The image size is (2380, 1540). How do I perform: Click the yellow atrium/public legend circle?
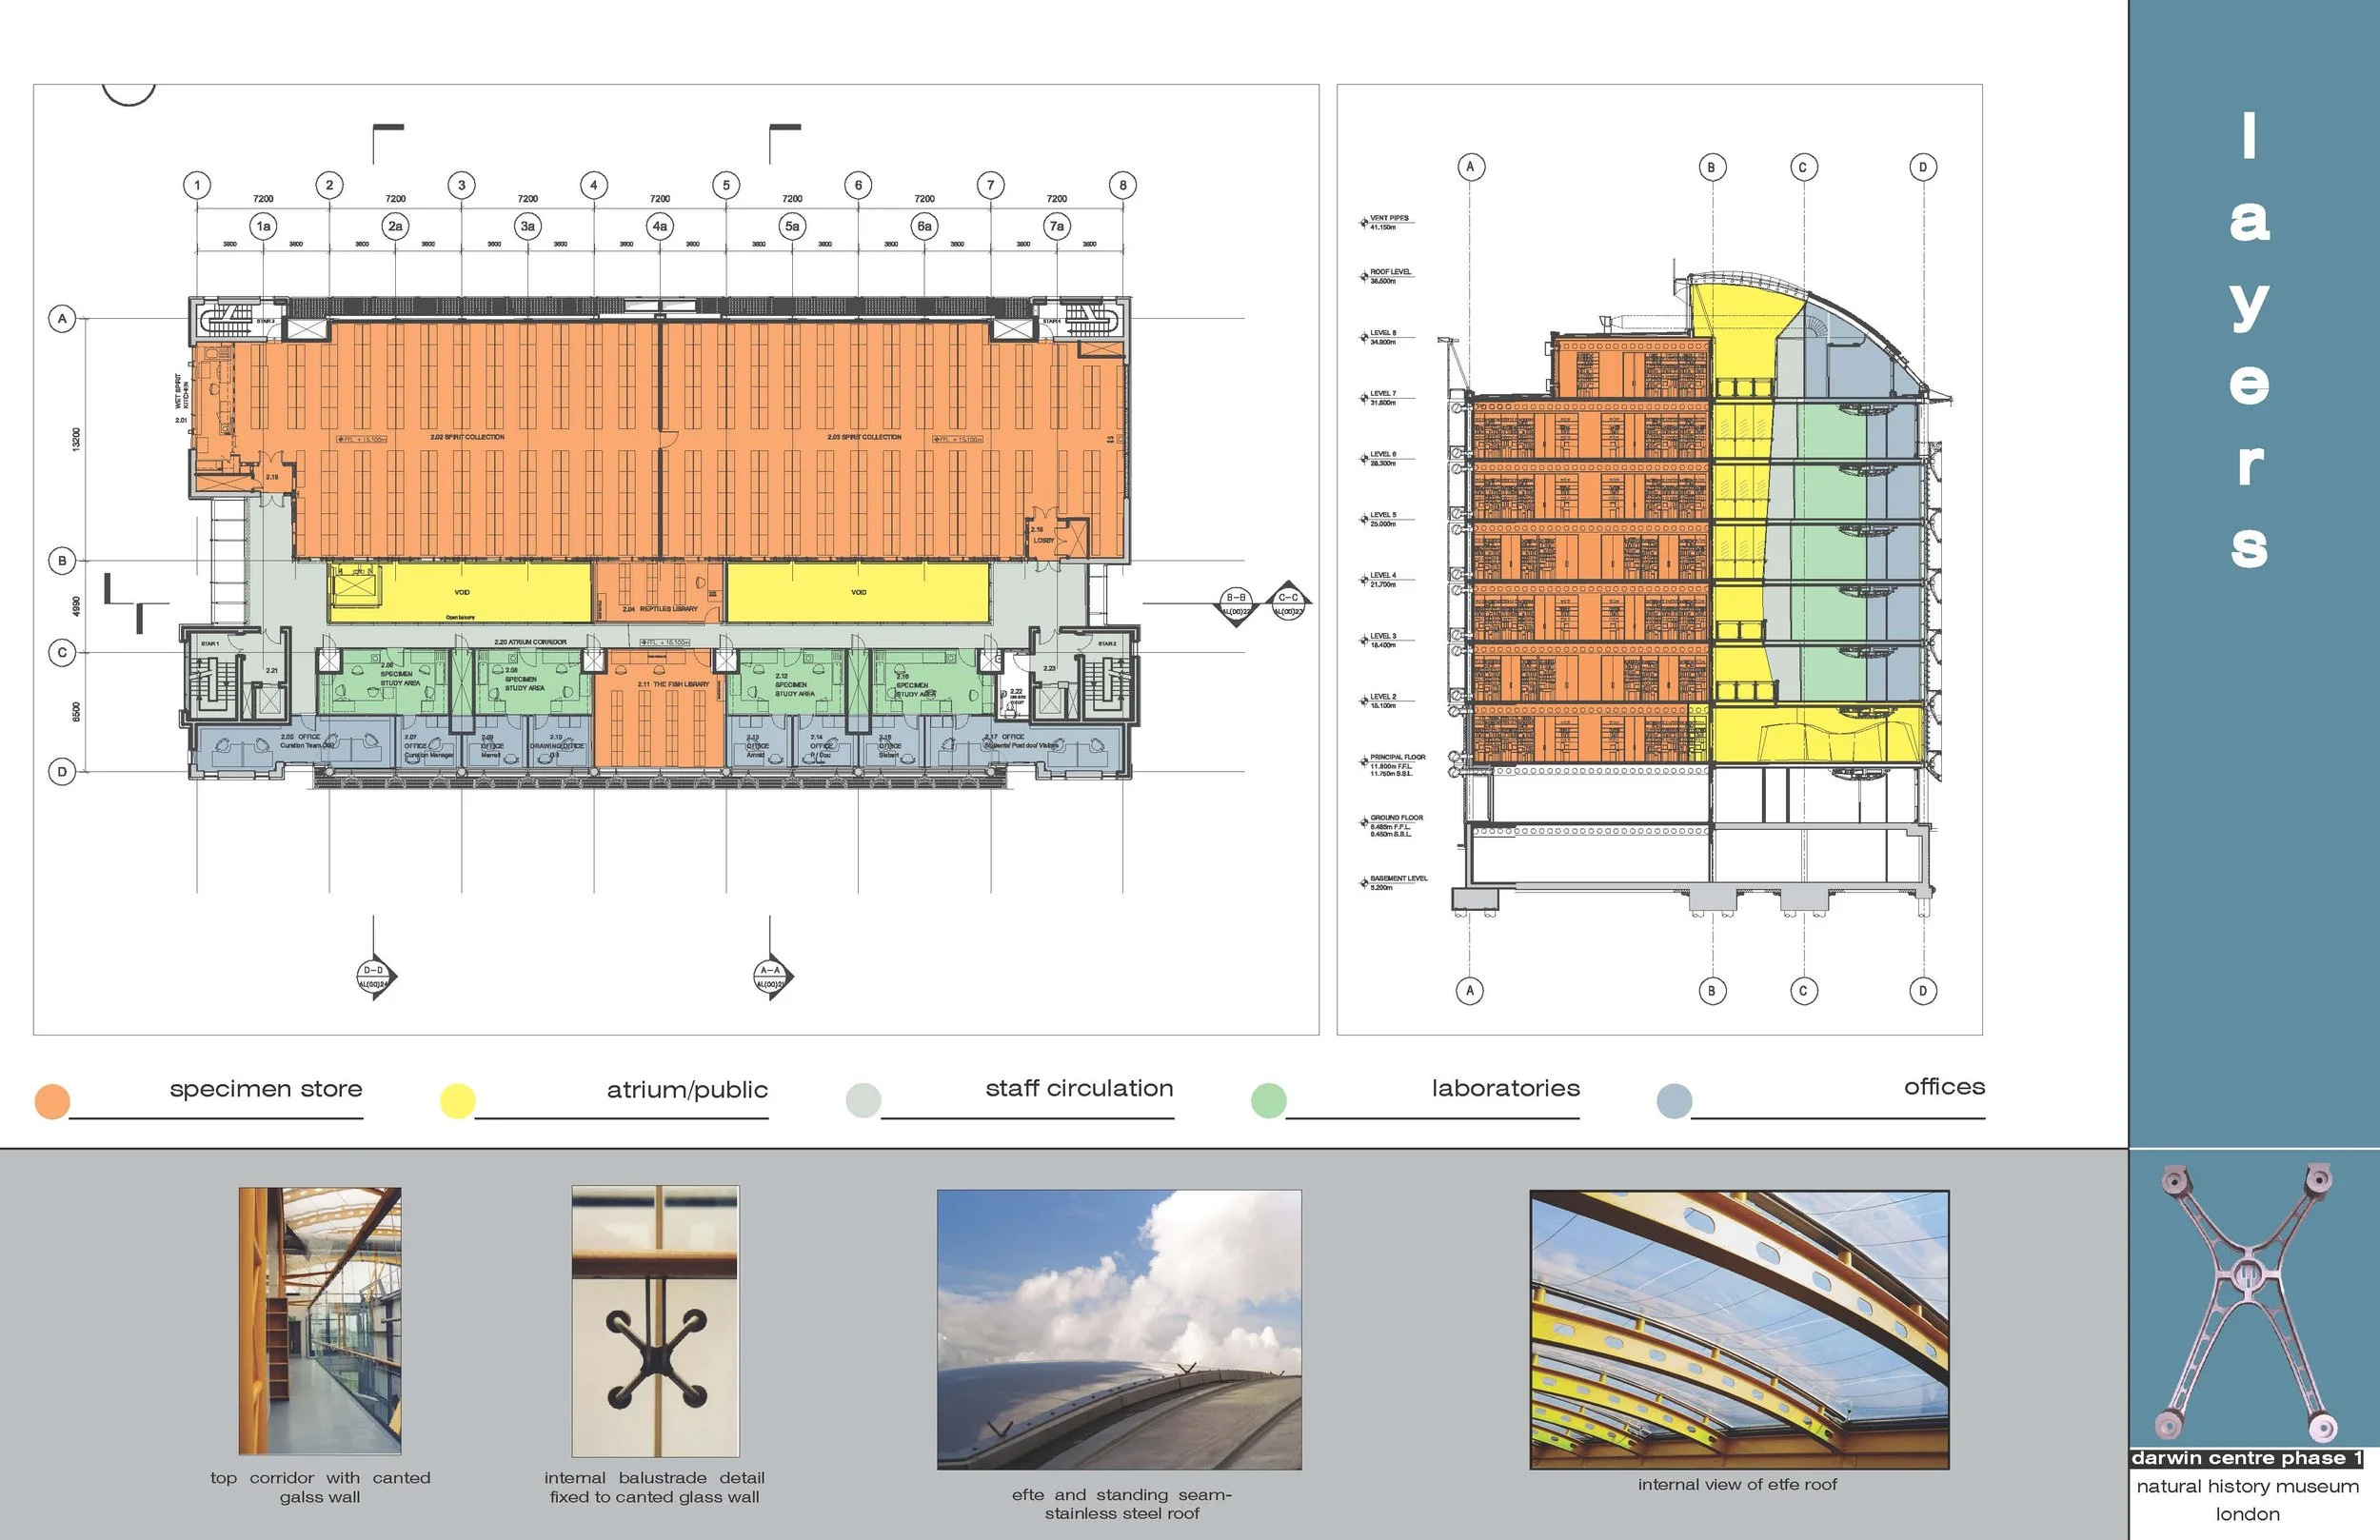(x=457, y=1101)
